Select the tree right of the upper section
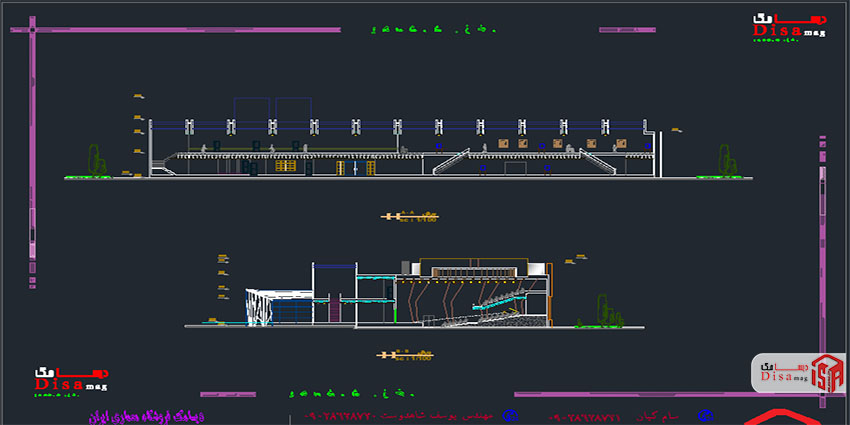The width and height of the screenshot is (850, 425). 725,160
